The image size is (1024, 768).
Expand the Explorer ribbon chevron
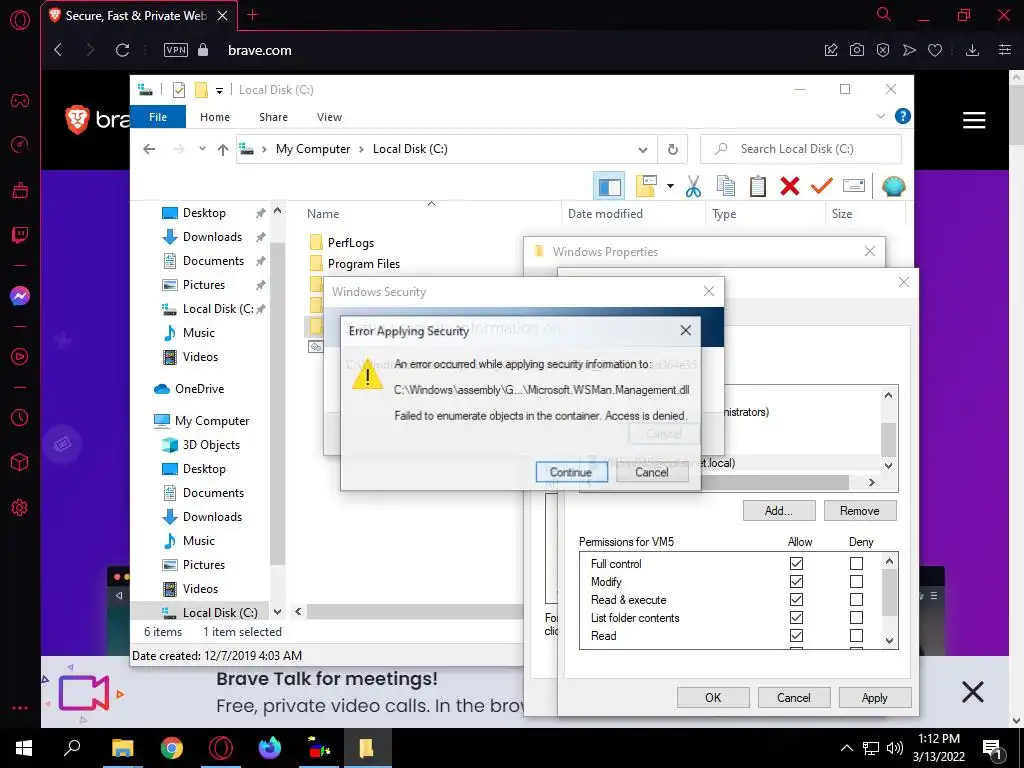(x=880, y=116)
